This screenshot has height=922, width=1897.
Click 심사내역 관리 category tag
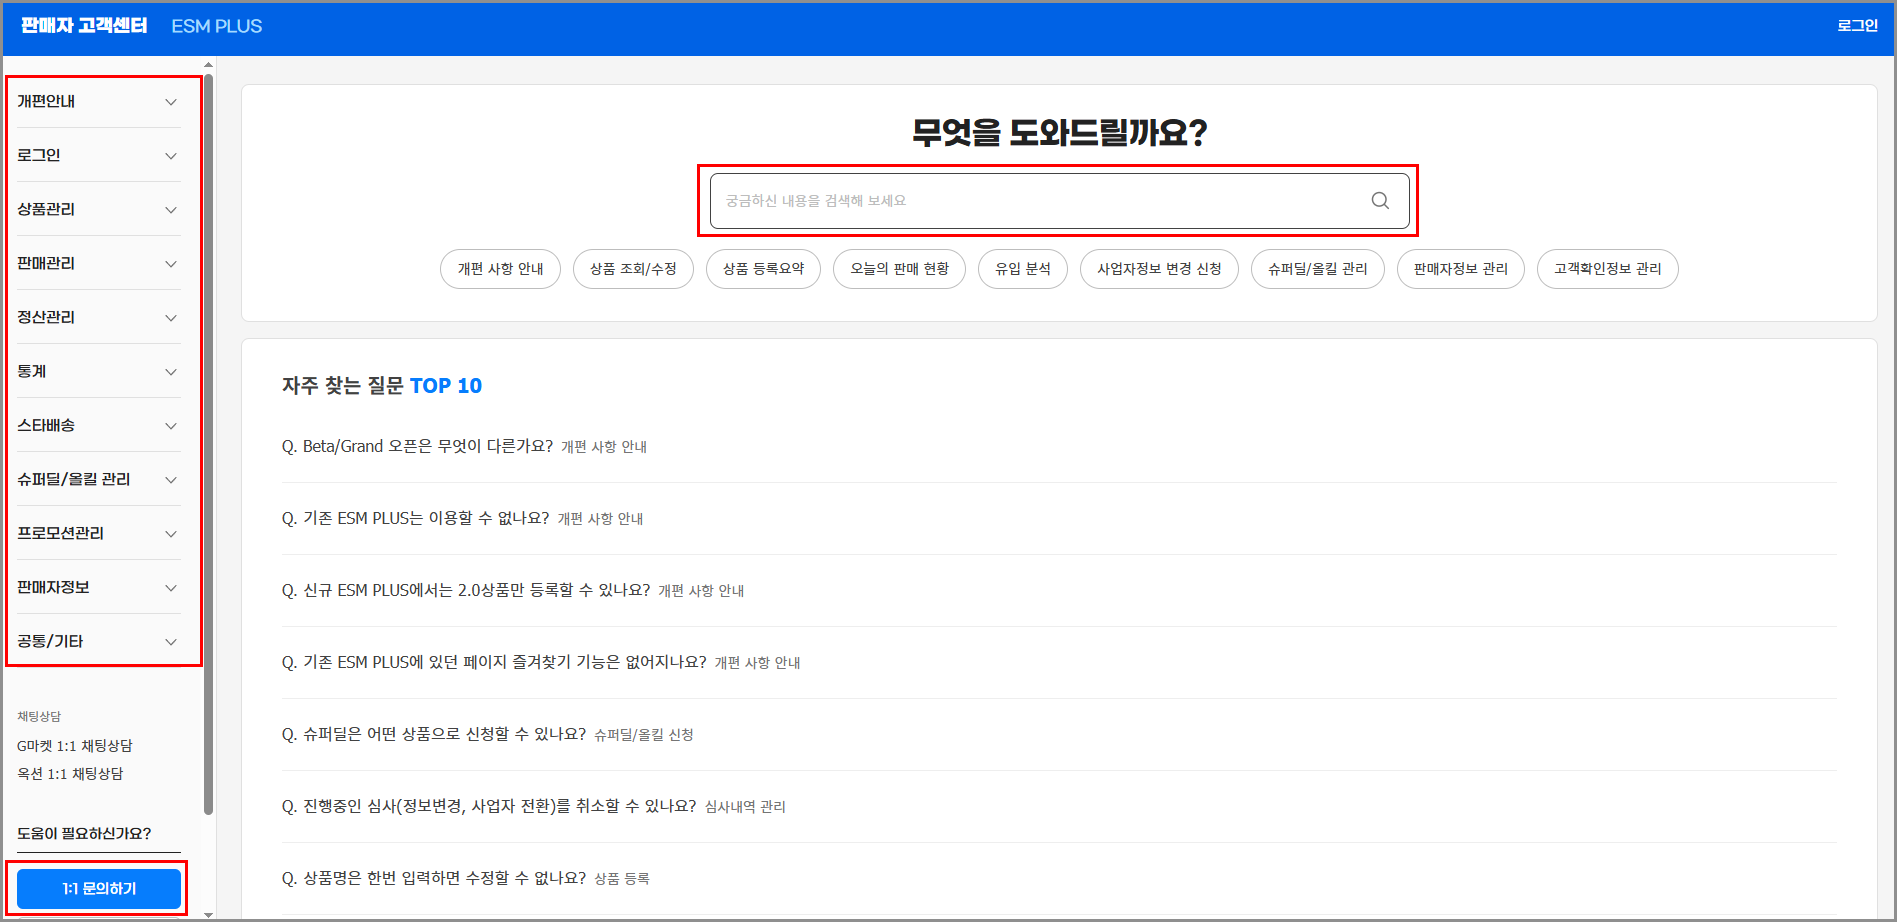click(x=745, y=807)
